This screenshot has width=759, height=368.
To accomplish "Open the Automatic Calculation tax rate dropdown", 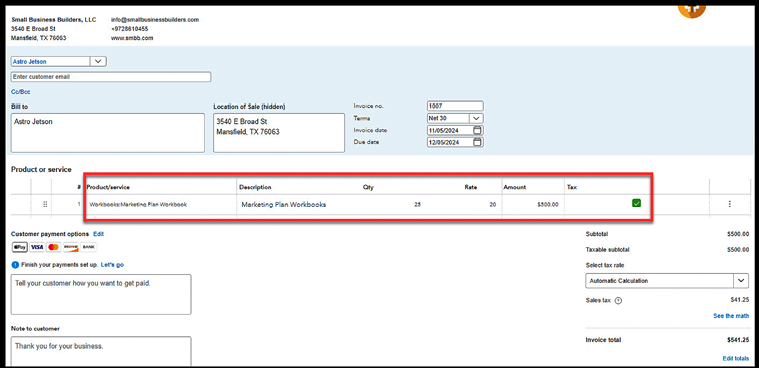I will 741,281.
